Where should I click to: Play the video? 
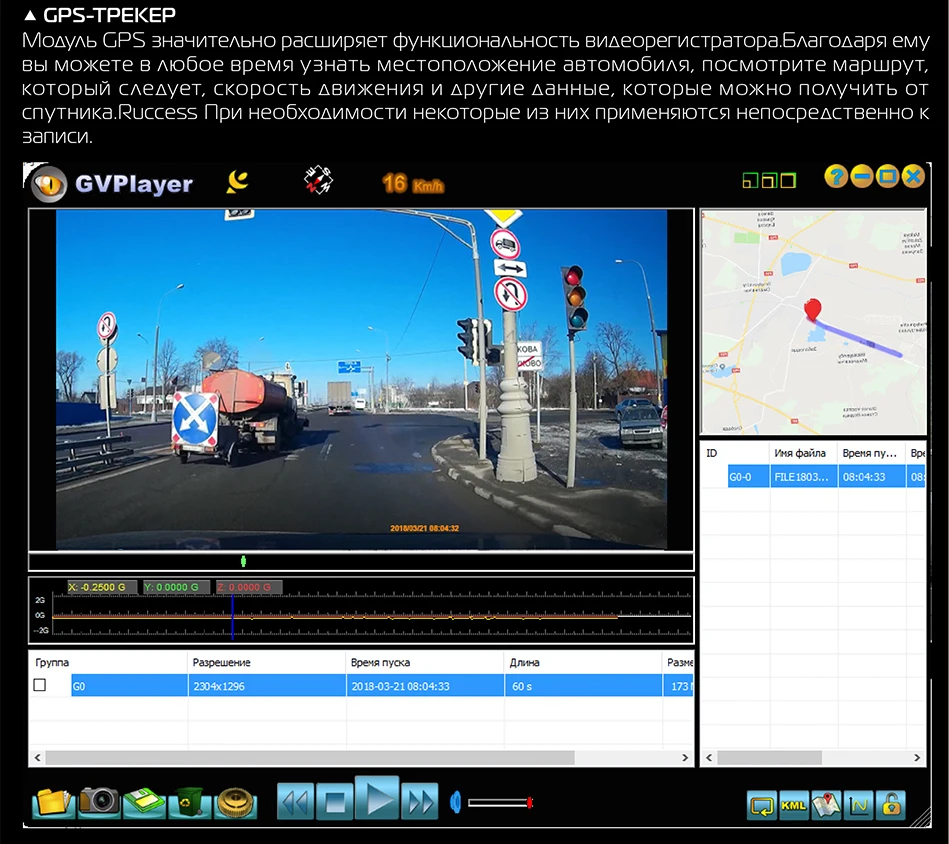coord(376,798)
